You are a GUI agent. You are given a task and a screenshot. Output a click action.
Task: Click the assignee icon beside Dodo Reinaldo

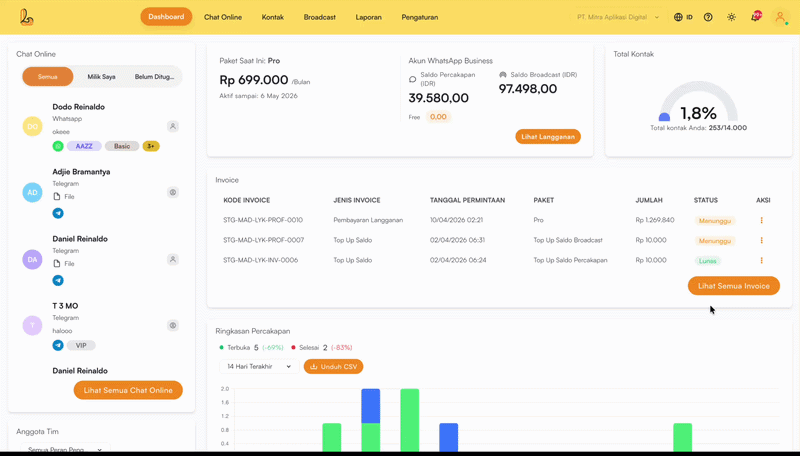coord(173,127)
